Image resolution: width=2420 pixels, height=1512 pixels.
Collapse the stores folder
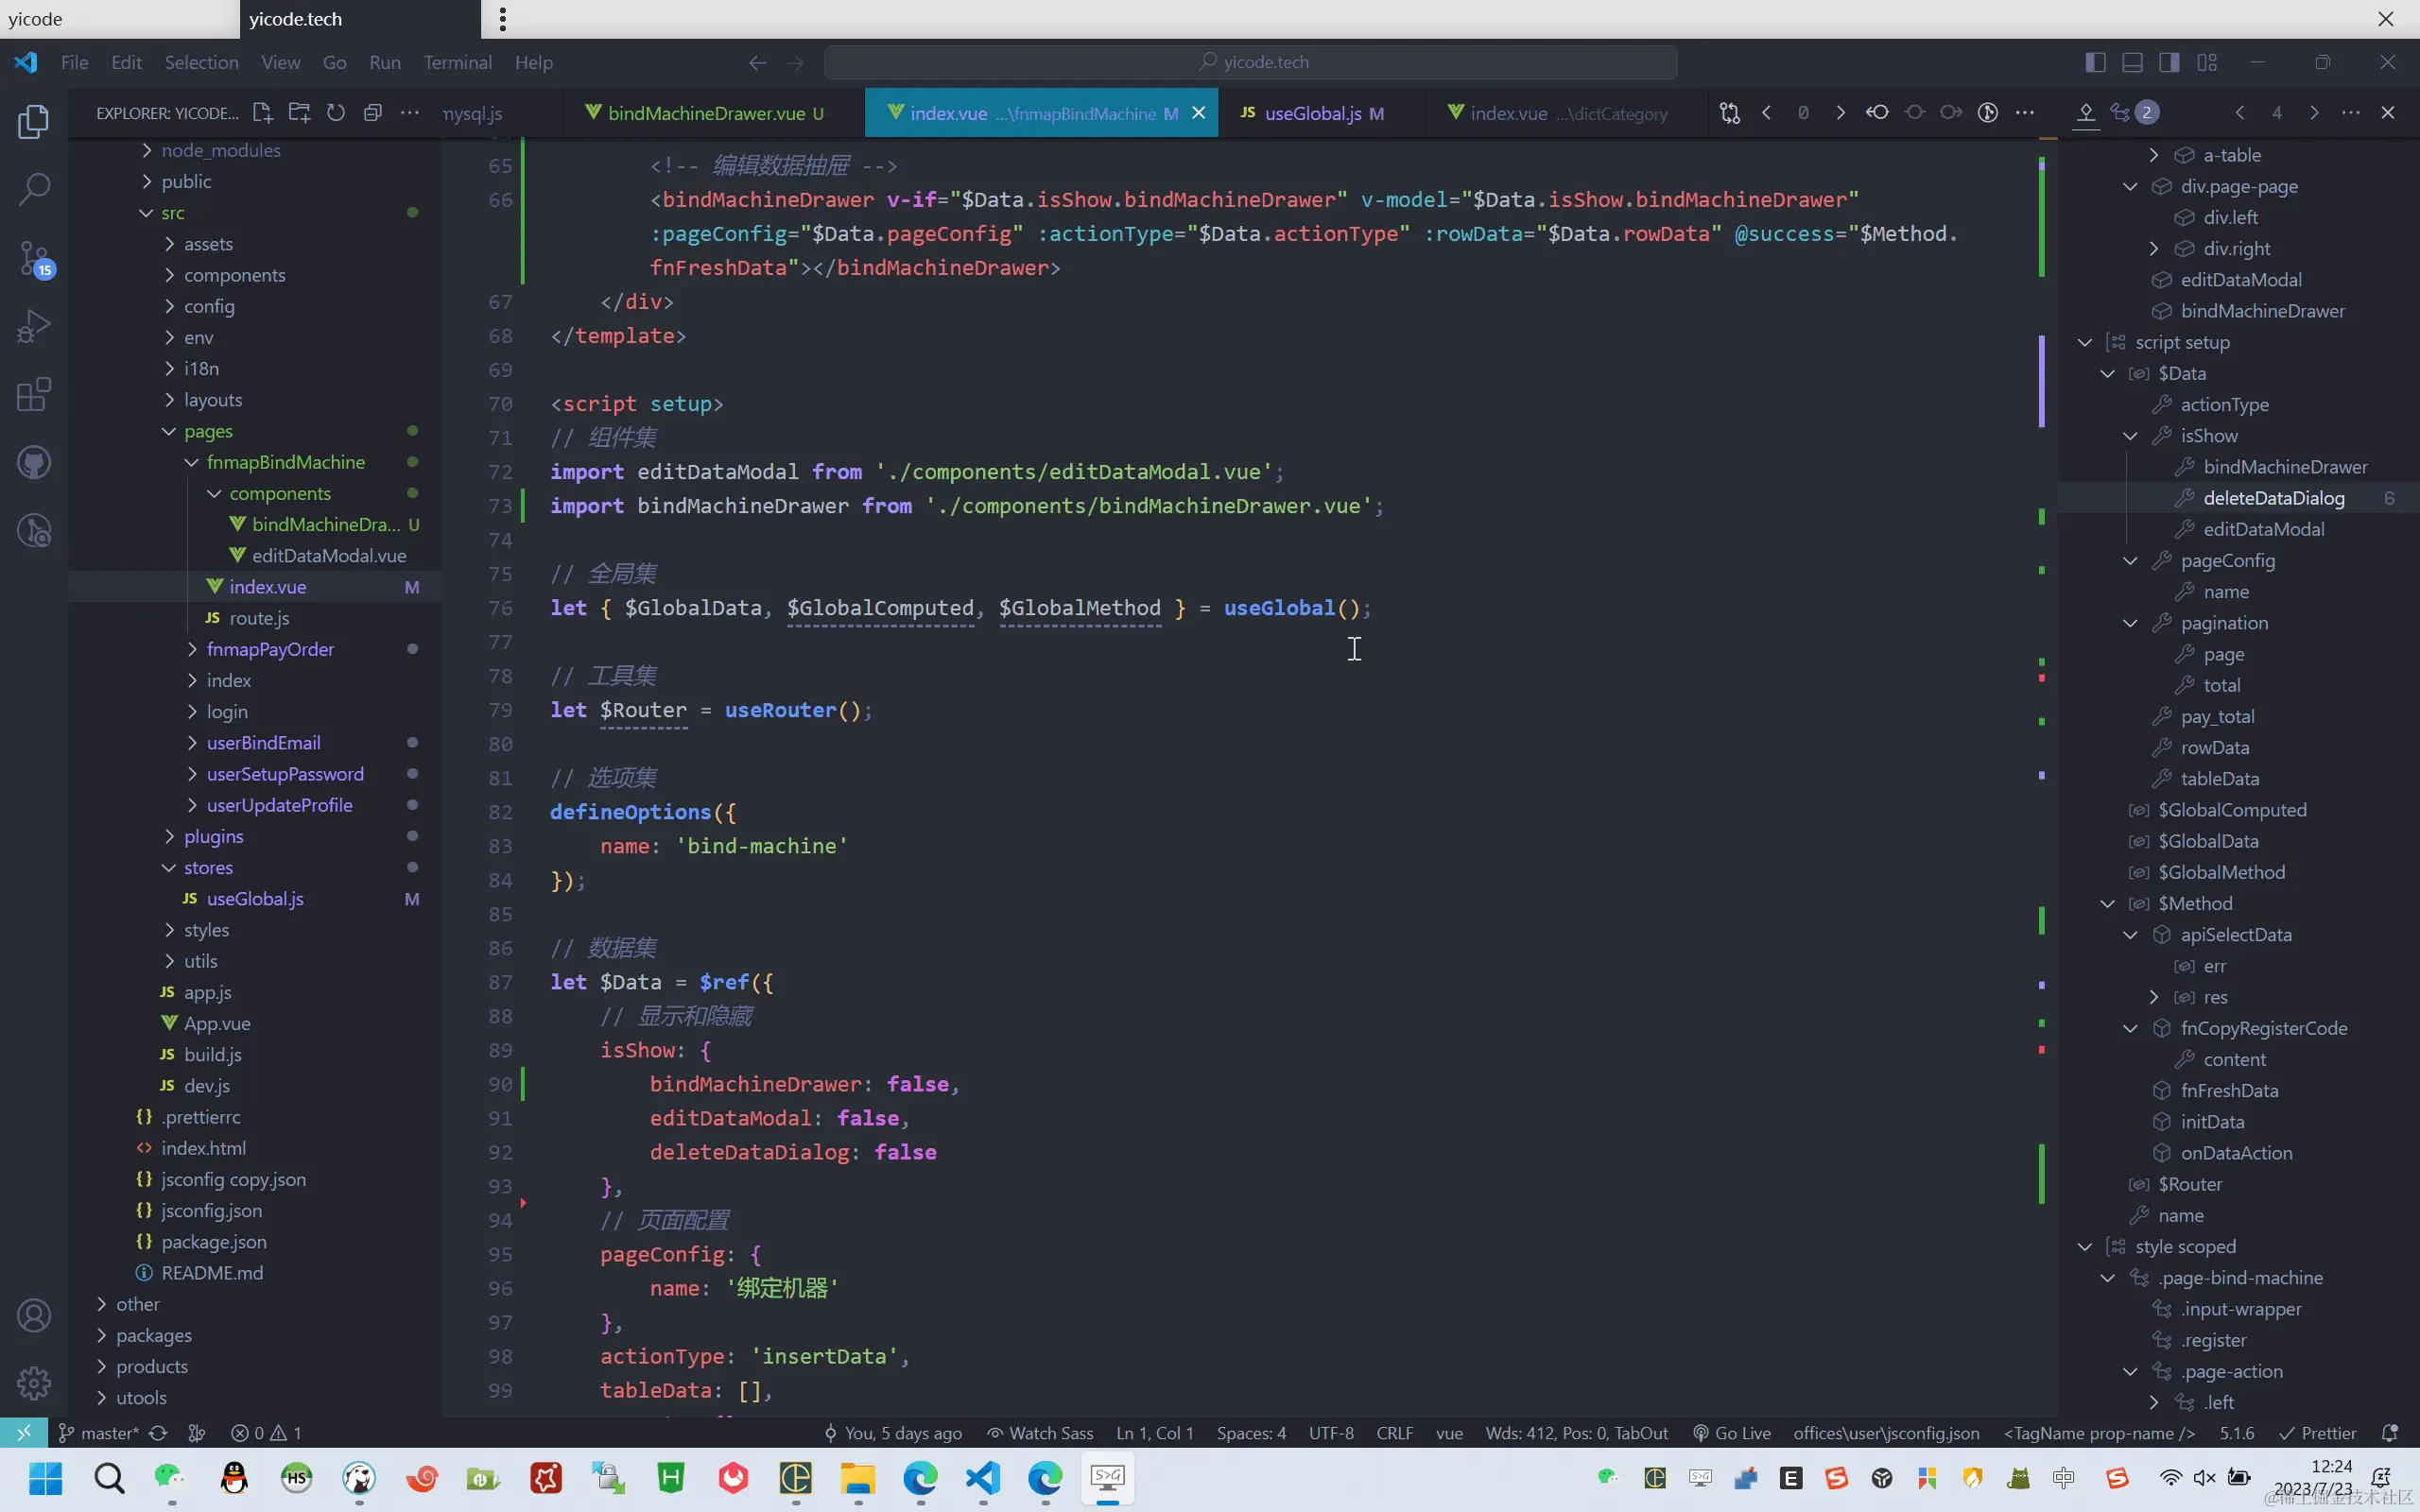pyautogui.click(x=170, y=868)
